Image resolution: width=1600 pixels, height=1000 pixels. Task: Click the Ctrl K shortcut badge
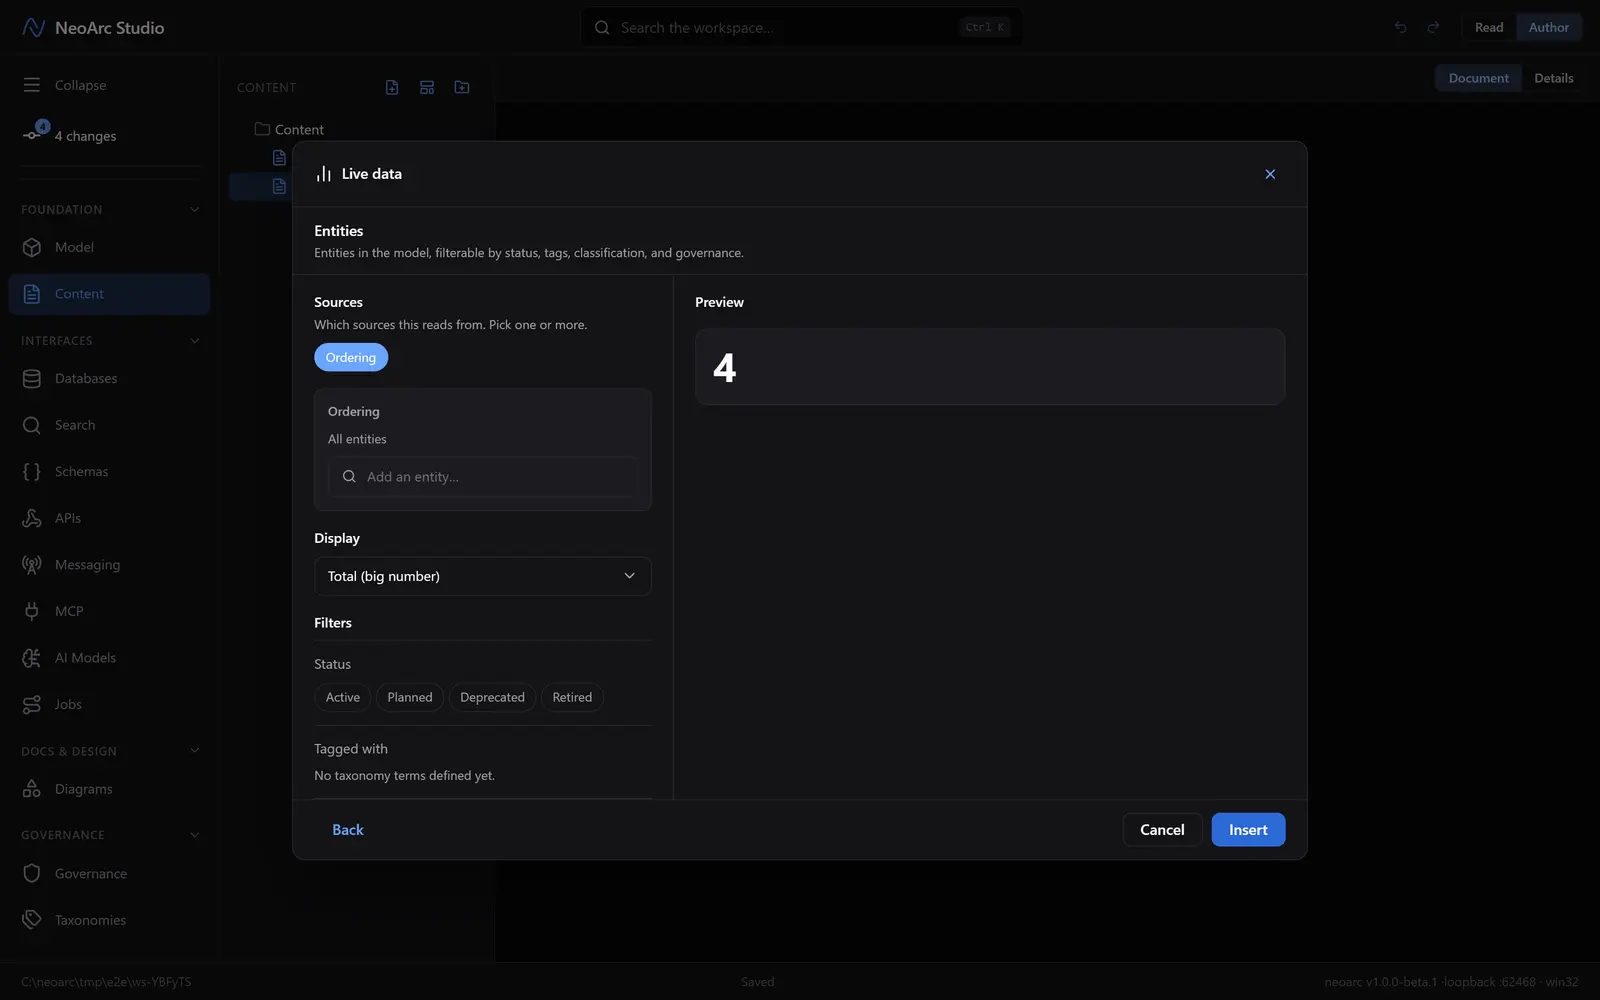click(985, 28)
